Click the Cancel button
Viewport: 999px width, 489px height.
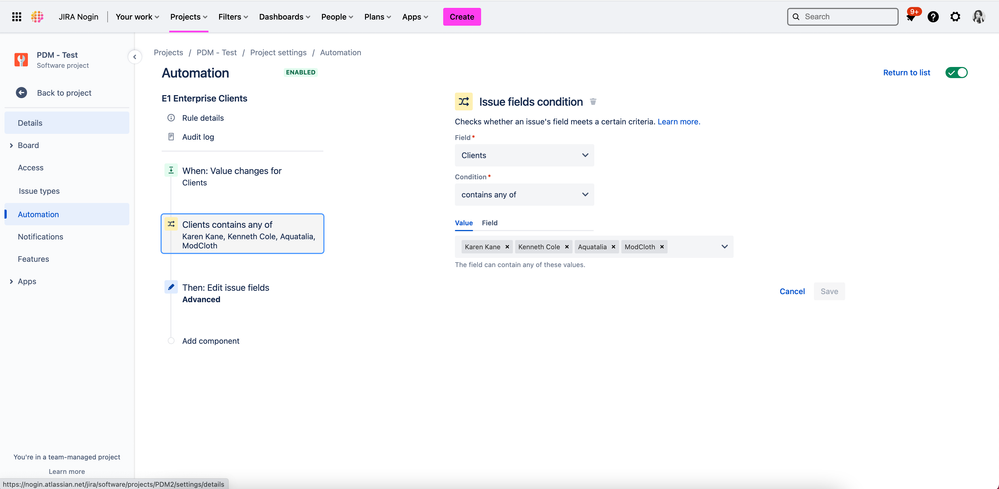pos(792,292)
